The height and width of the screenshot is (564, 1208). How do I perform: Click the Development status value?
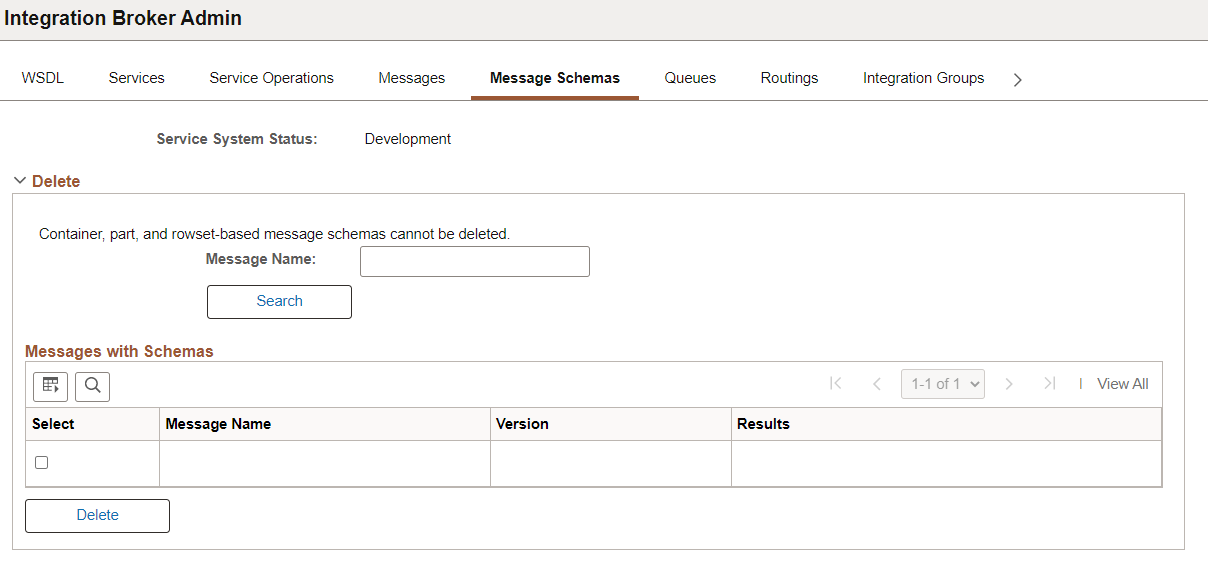(x=408, y=139)
